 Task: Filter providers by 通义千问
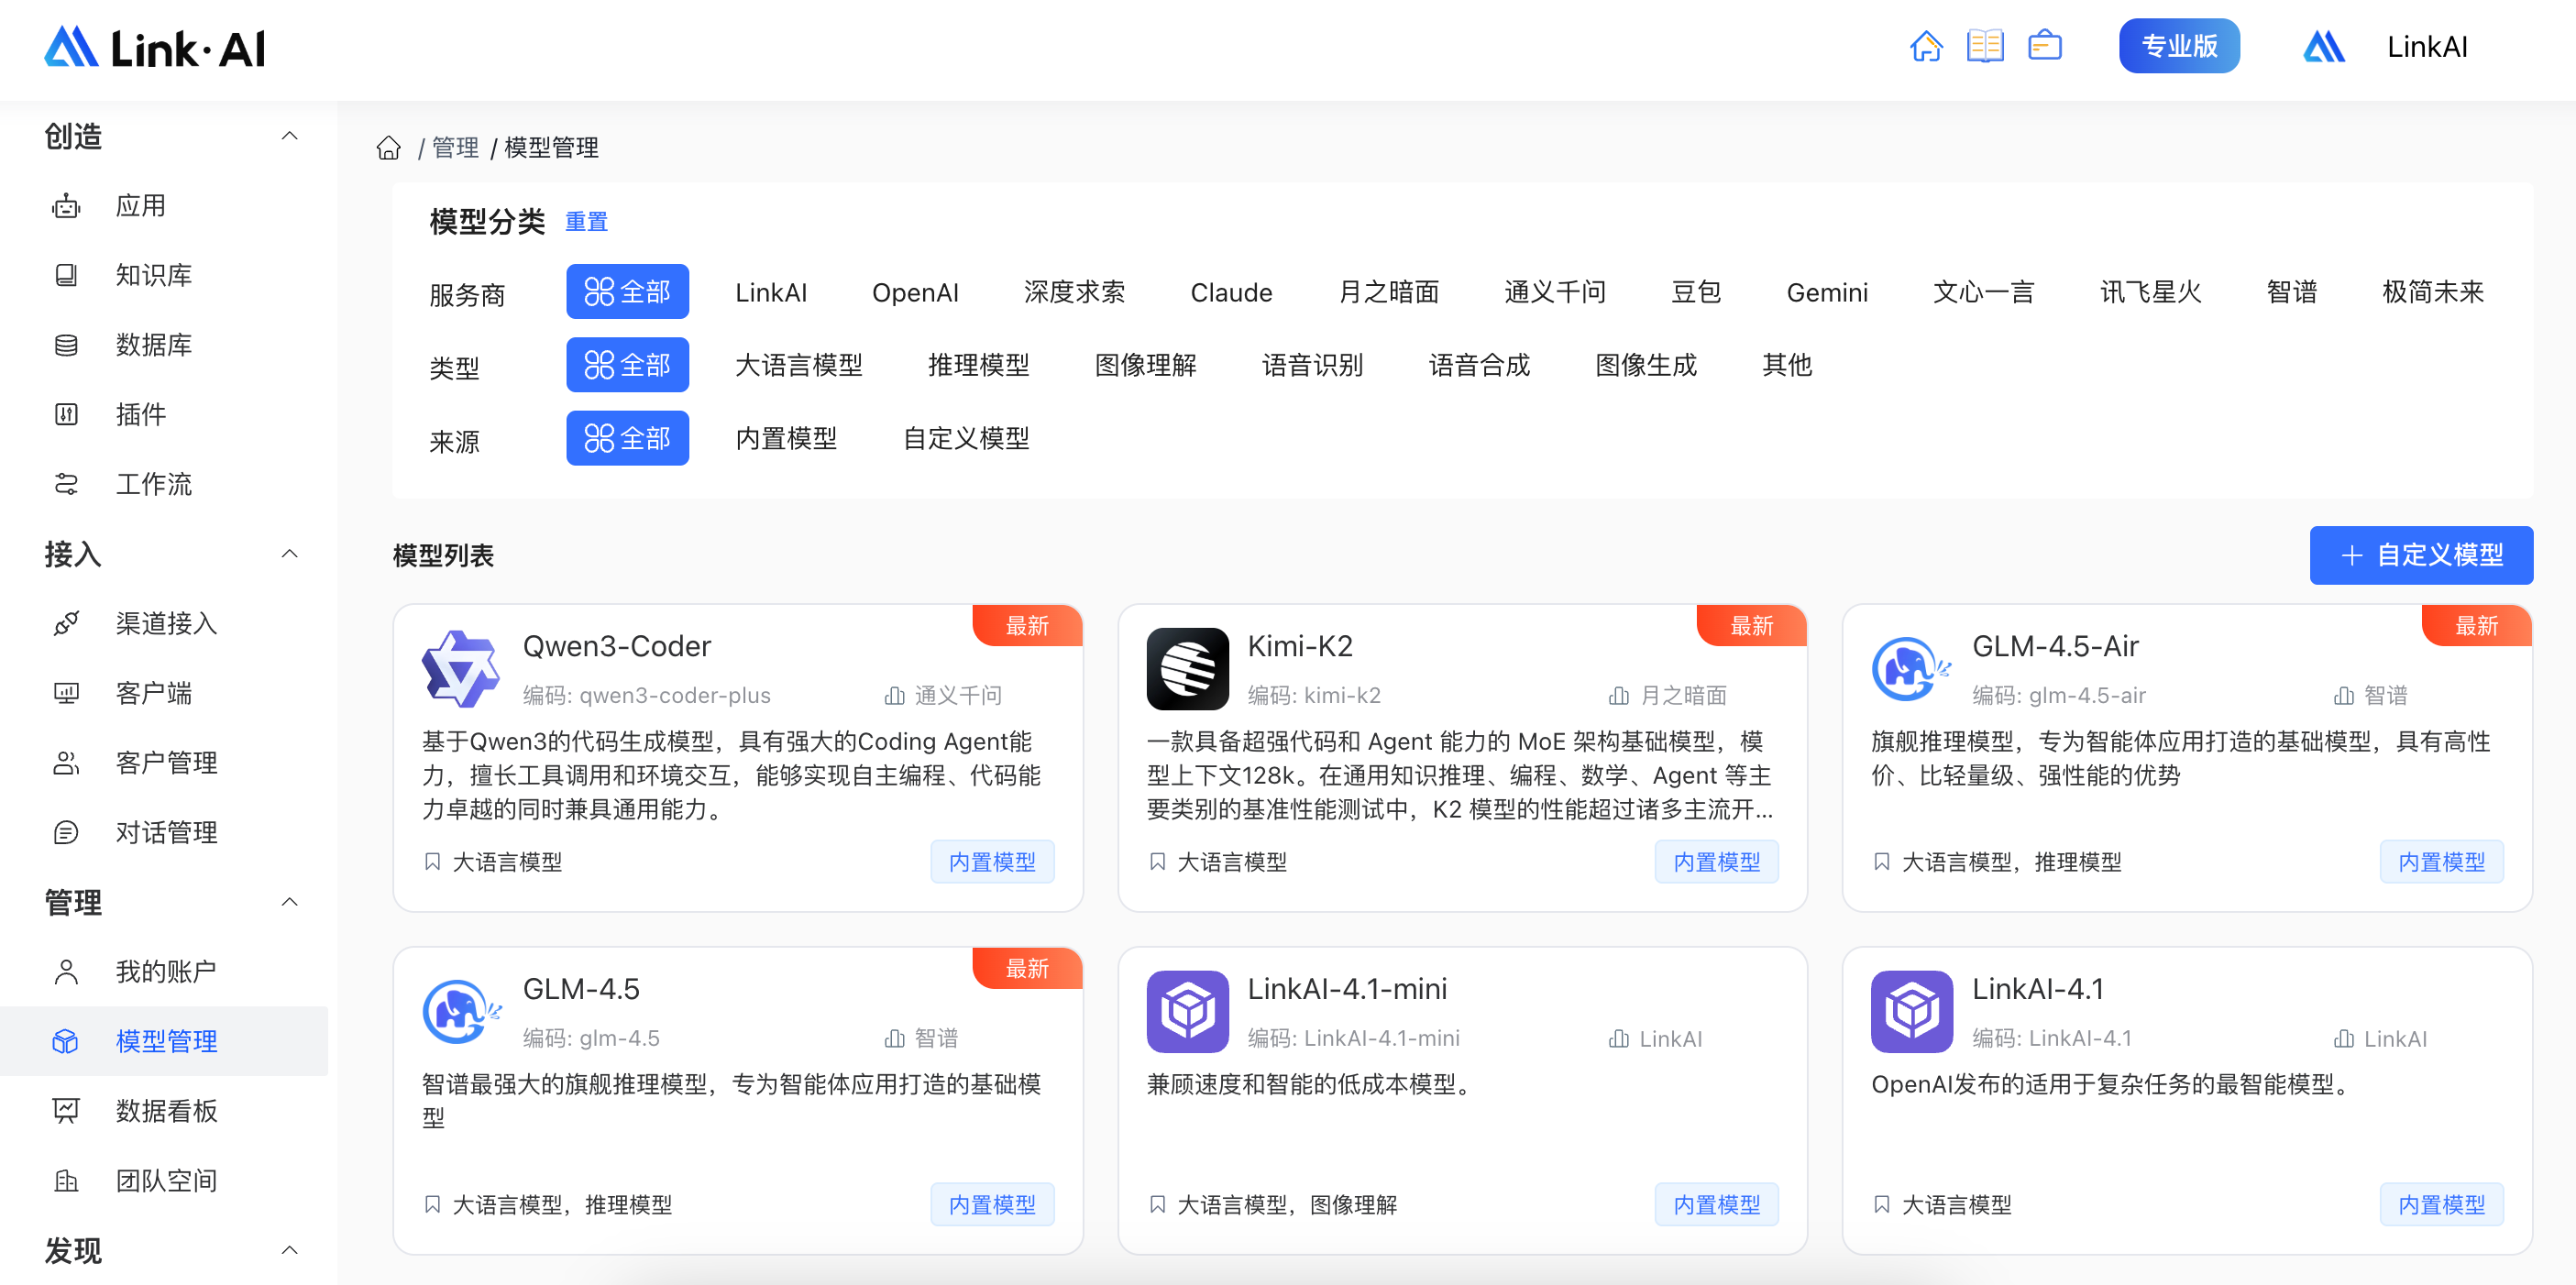(x=1555, y=292)
